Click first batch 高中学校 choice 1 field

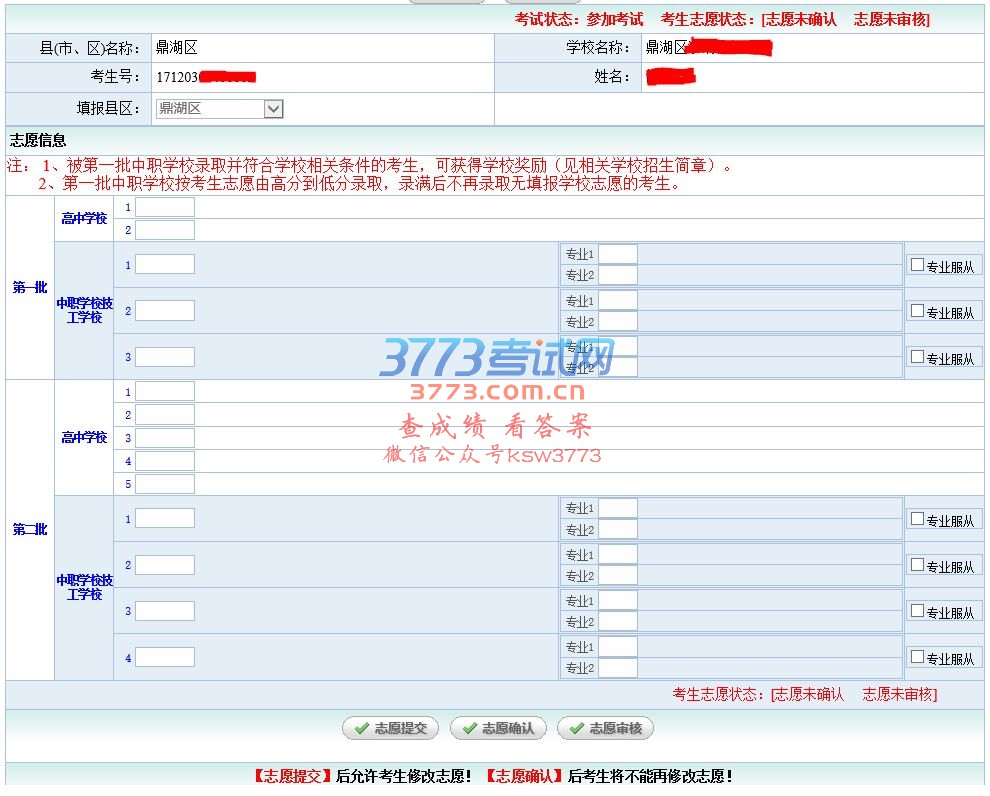click(165, 207)
